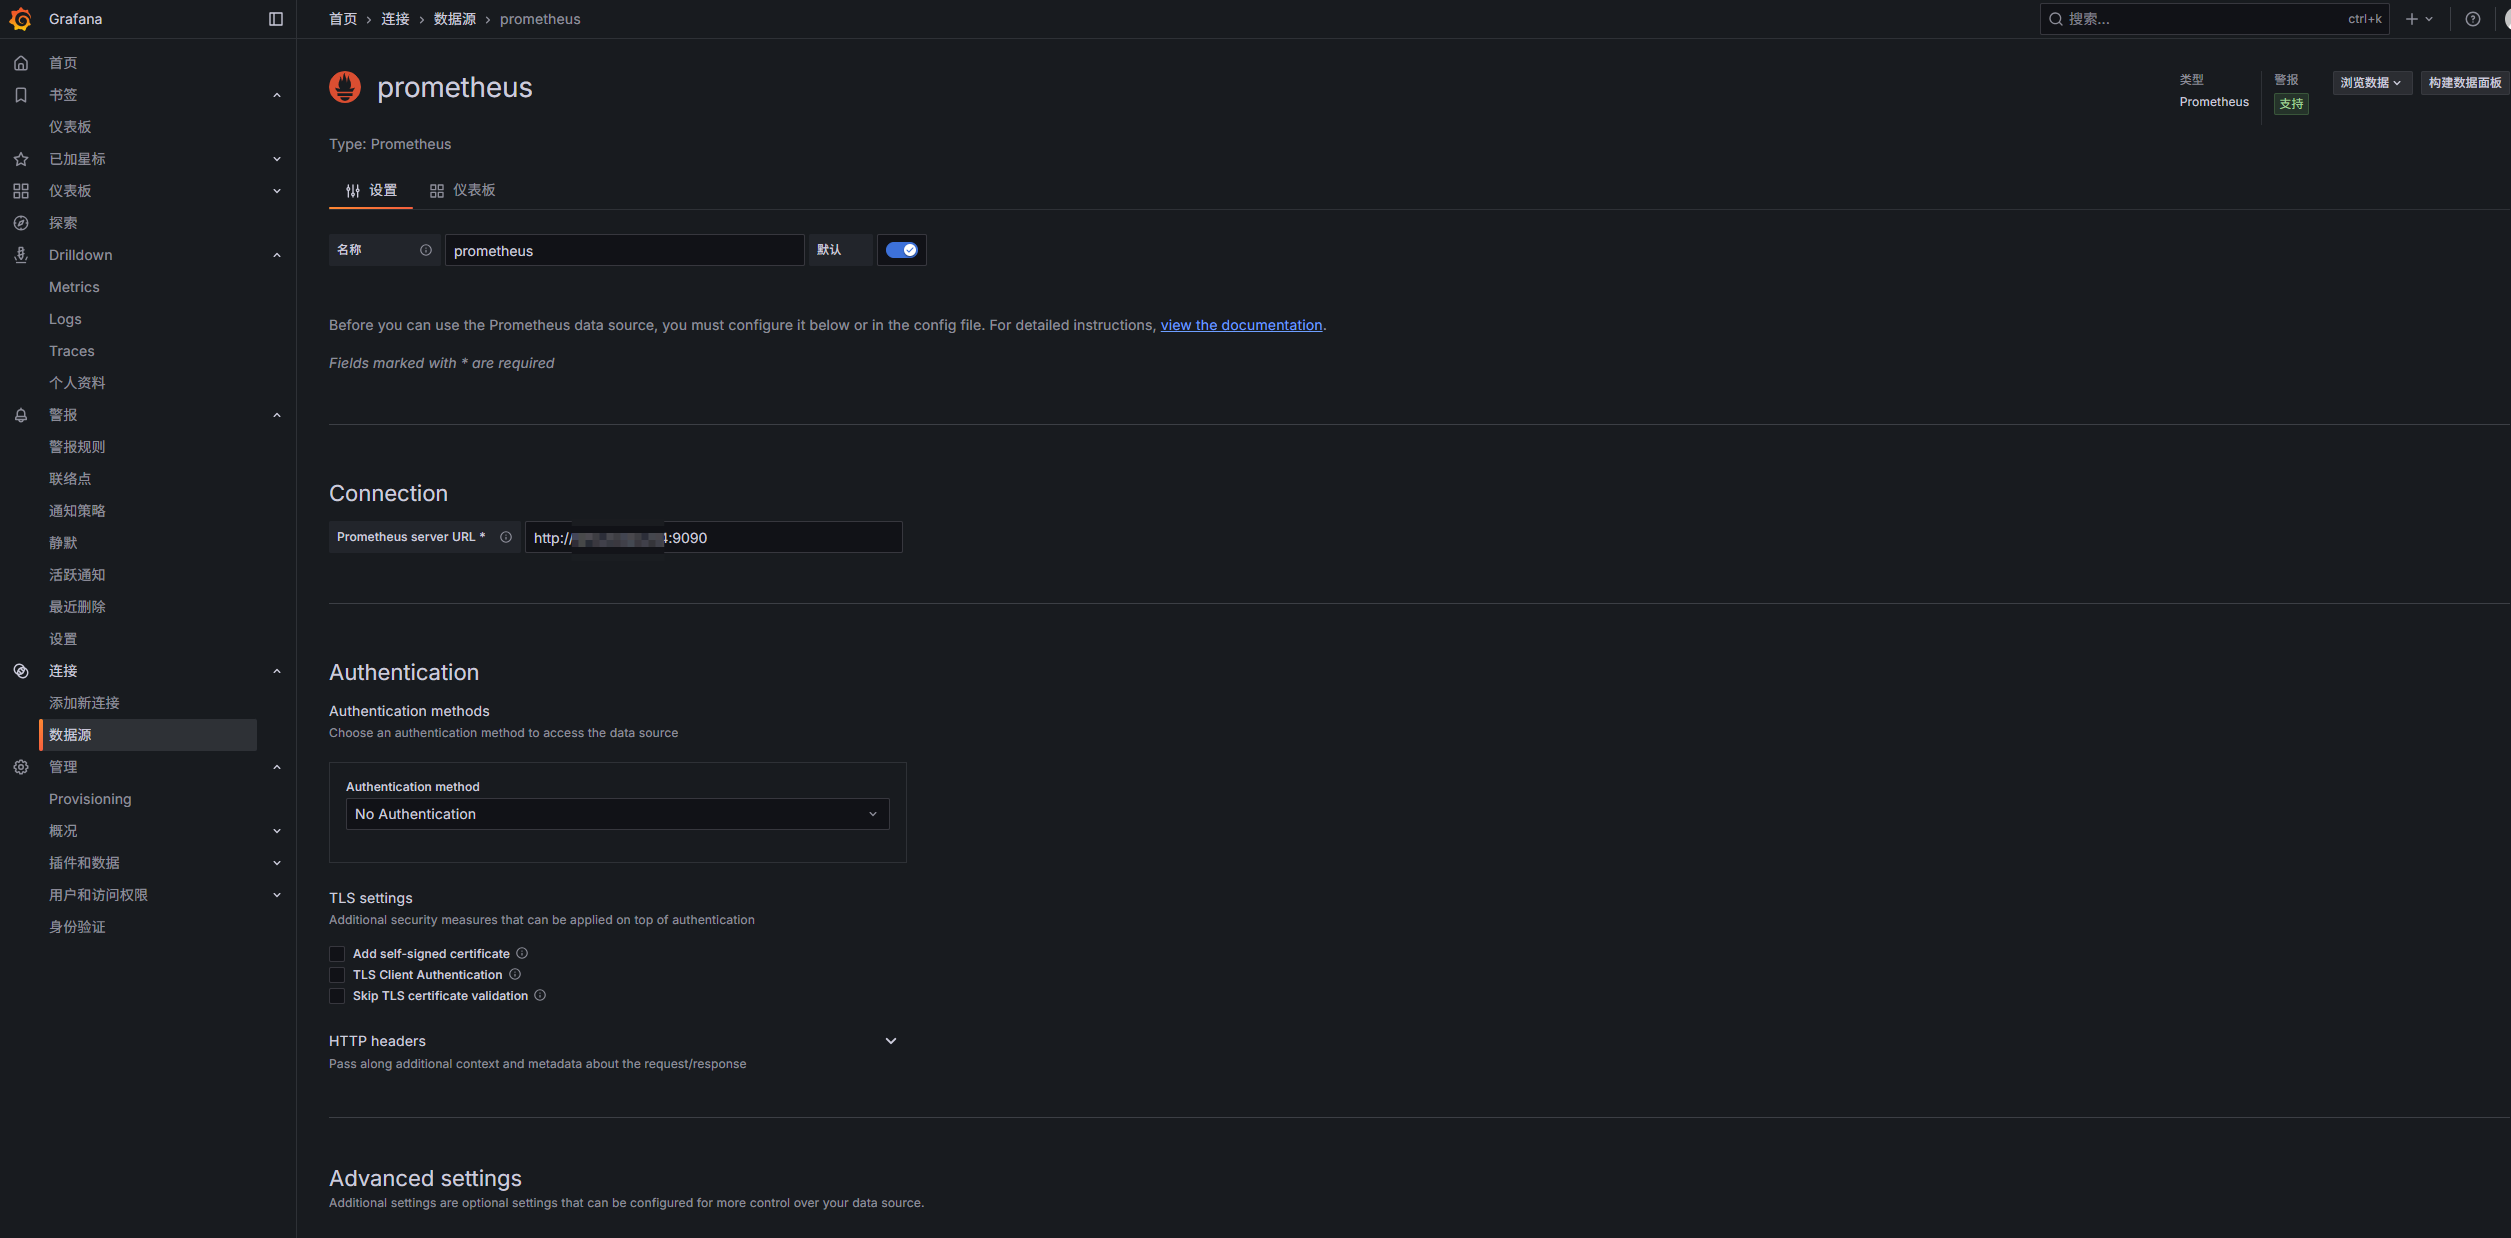Click the 构建数据面板 button
Image resolution: width=2511 pixels, height=1238 pixels.
pyautogui.click(x=2463, y=83)
